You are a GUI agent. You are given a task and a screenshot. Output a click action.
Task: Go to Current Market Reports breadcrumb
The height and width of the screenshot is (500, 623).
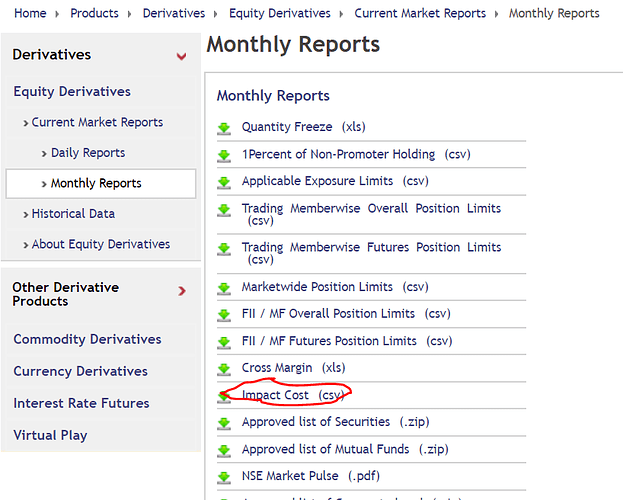[x=420, y=13]
